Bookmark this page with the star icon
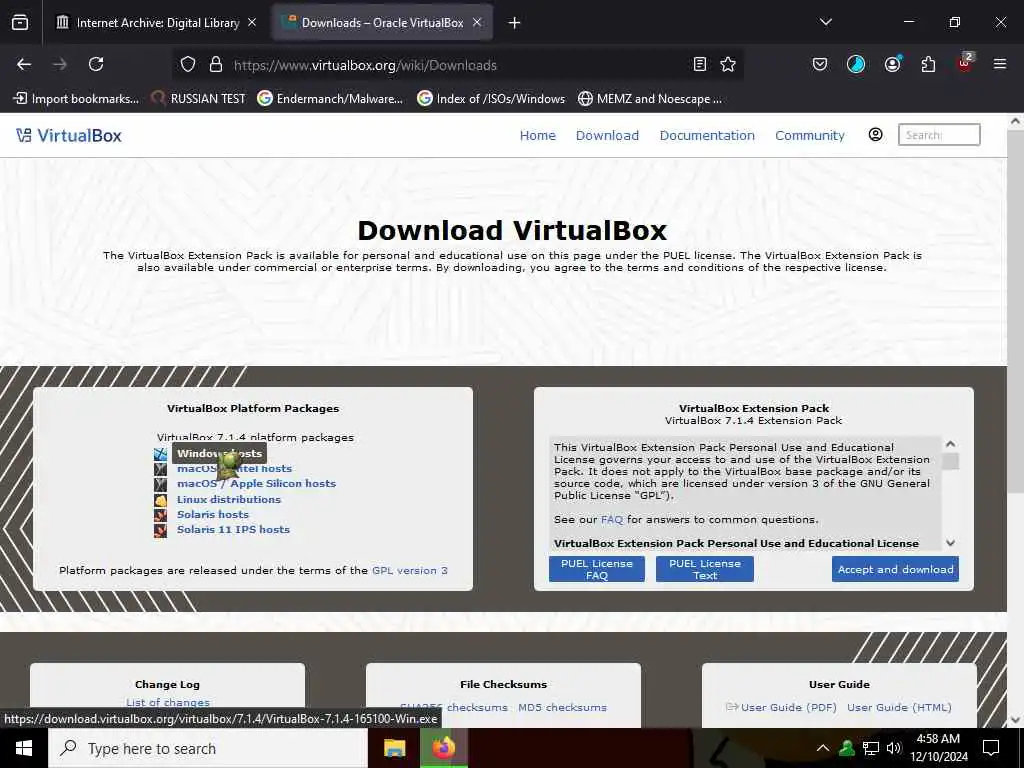Viewport: 1024px width, 768px height. [x=728, y=64]
